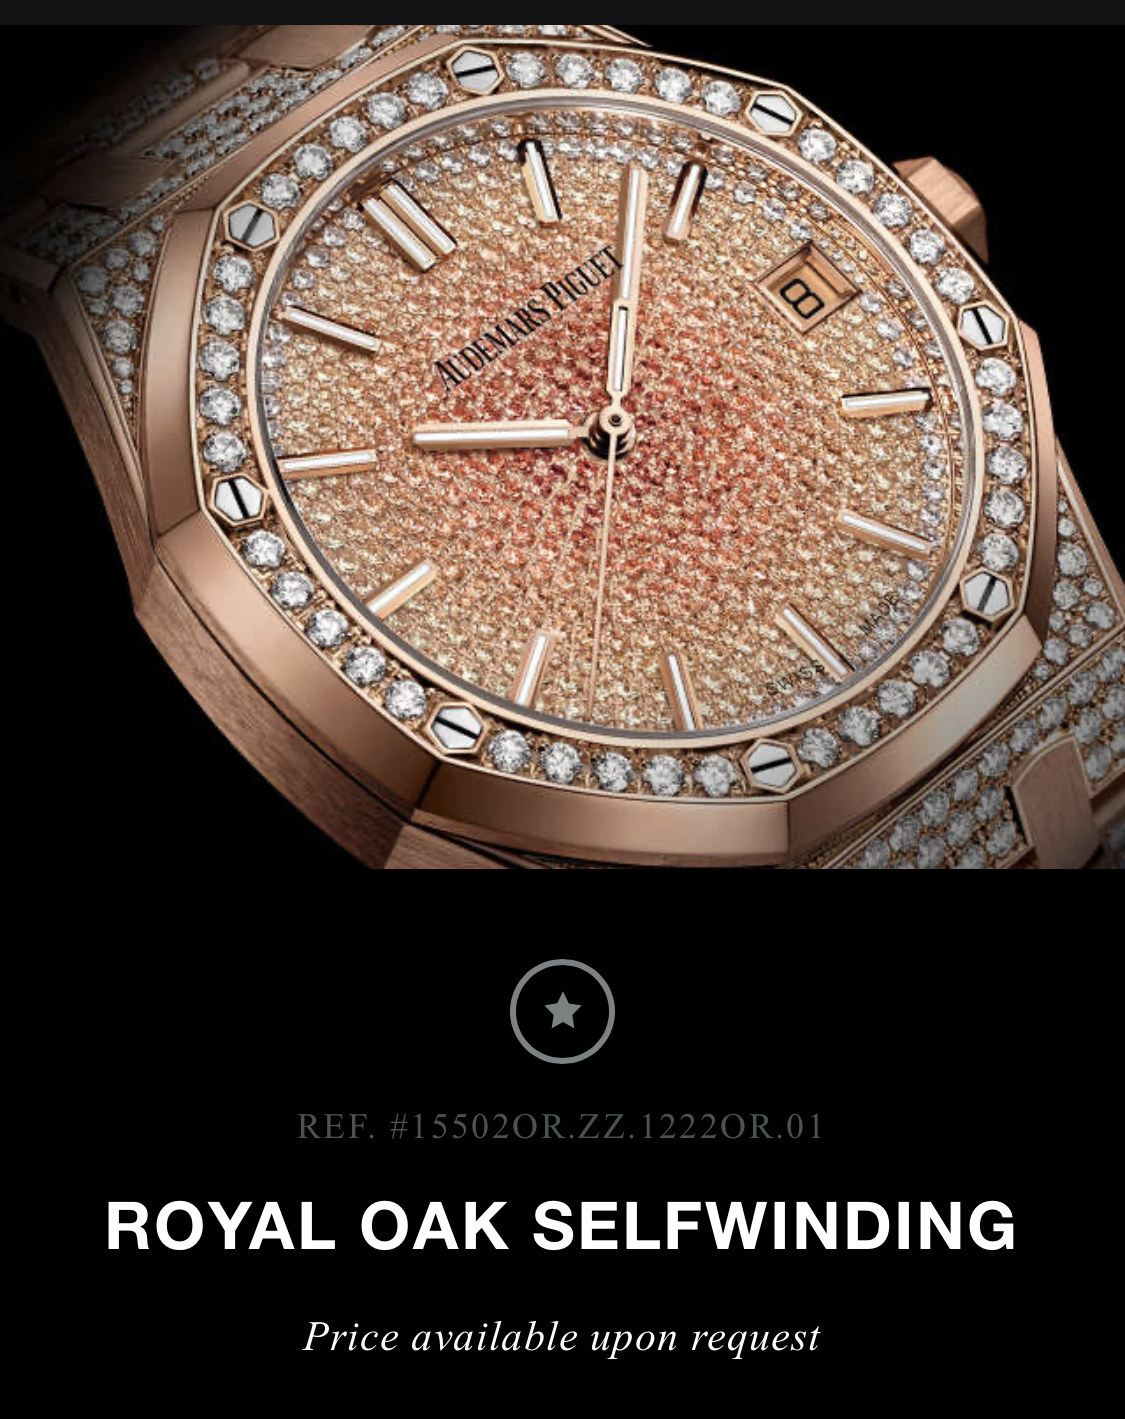1125x1419 pixels.
Task: Open the Royal Oak Selfwinding title
Action: [561, 1225]
